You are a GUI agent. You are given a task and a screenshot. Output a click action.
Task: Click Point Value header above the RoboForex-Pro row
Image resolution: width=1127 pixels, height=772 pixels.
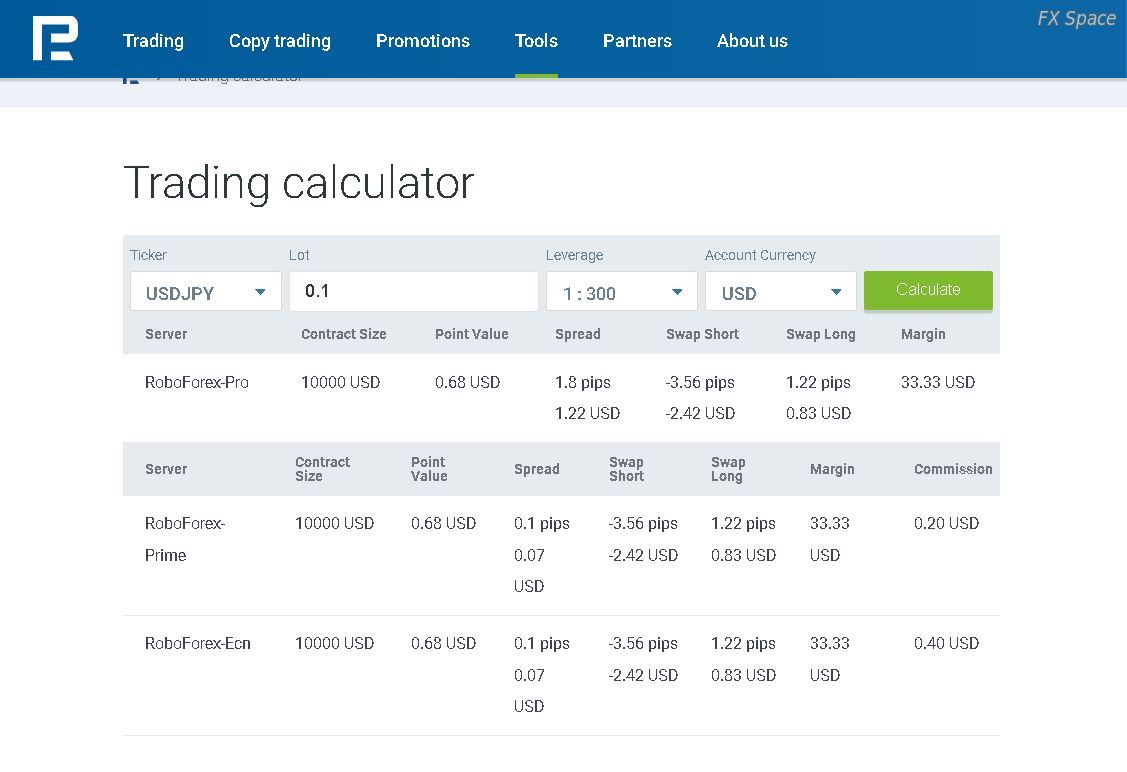472,334
